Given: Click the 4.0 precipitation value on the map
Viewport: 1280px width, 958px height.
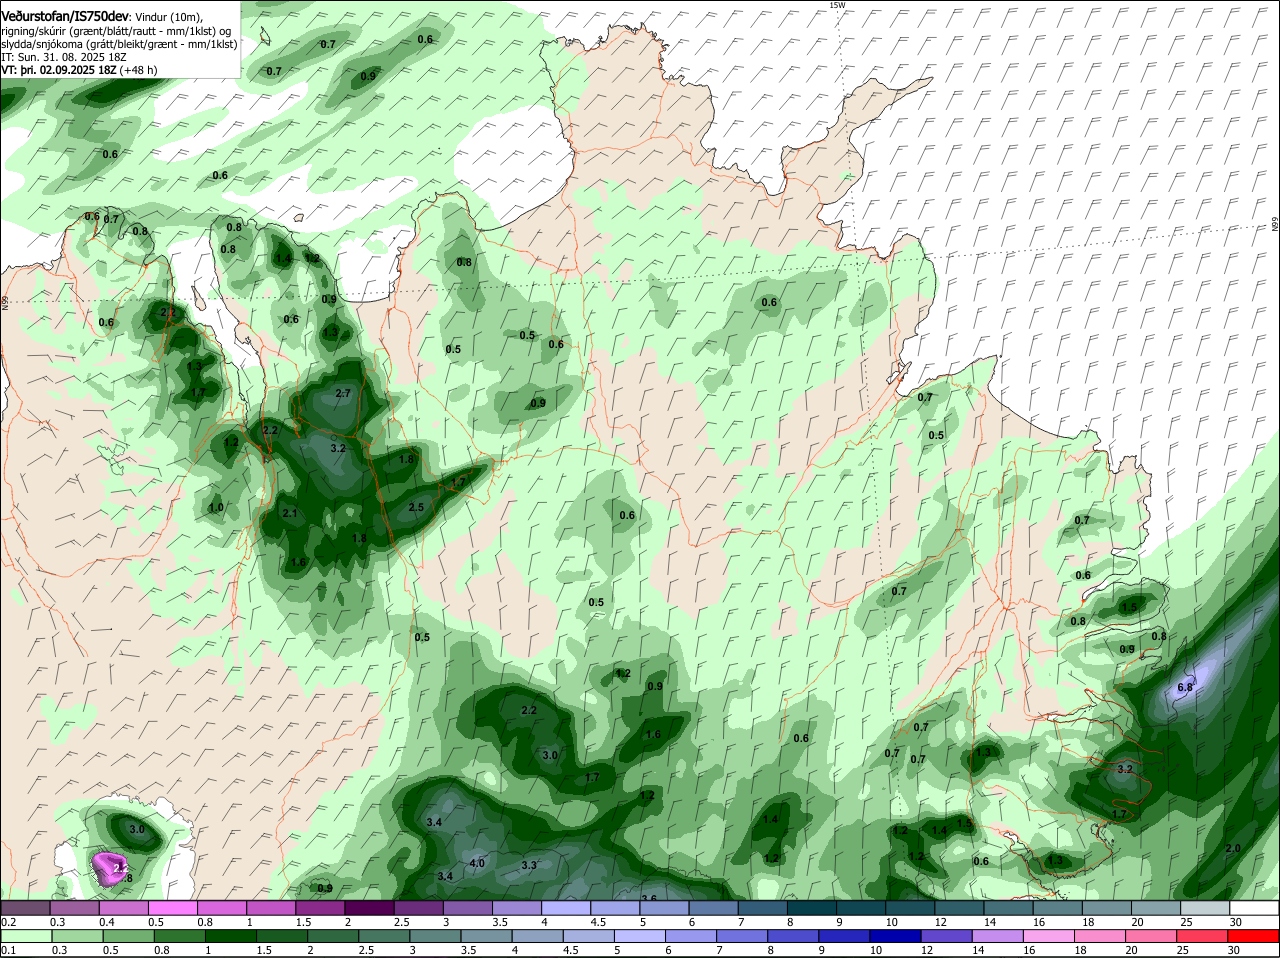Looking at the screenshot, I should point(477,863).
